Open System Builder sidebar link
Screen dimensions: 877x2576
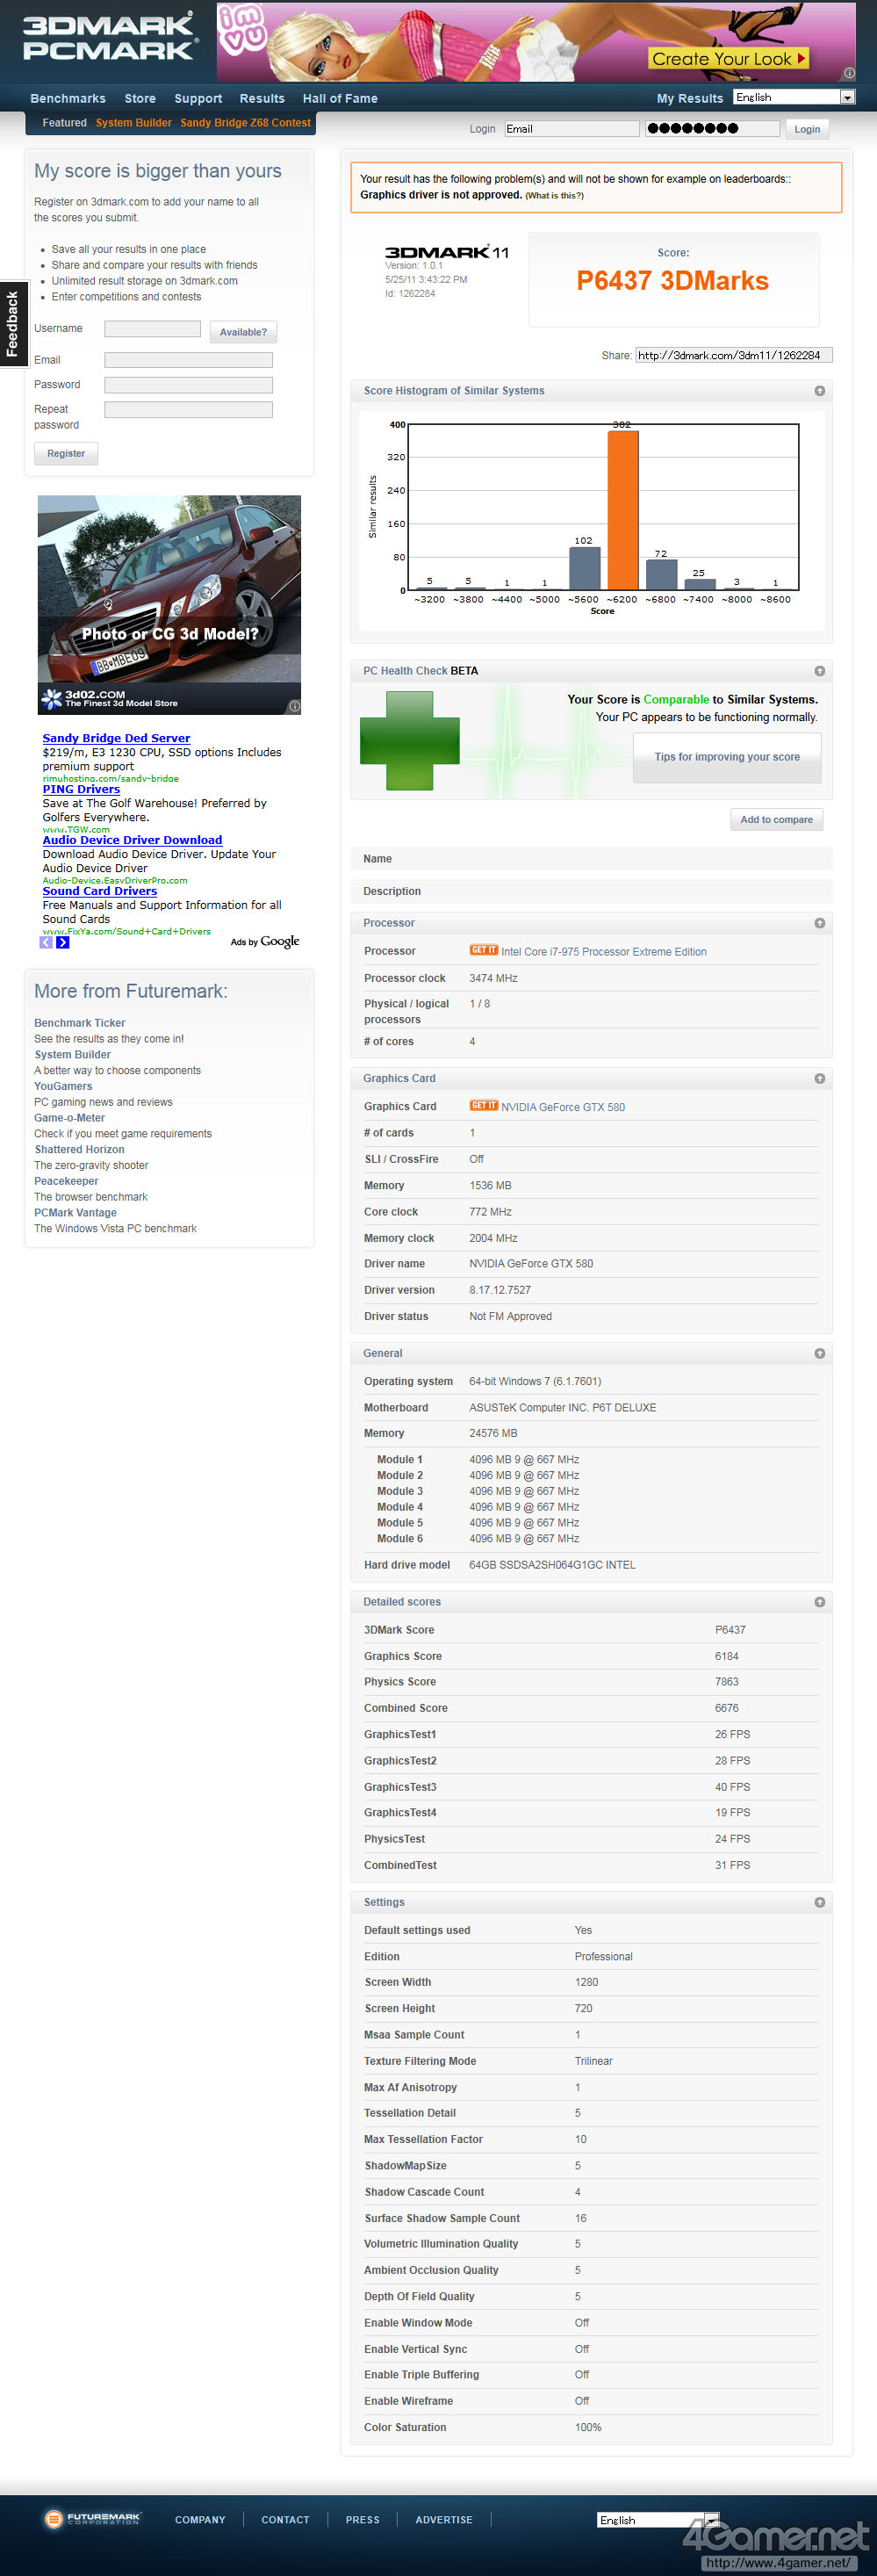72,1055
